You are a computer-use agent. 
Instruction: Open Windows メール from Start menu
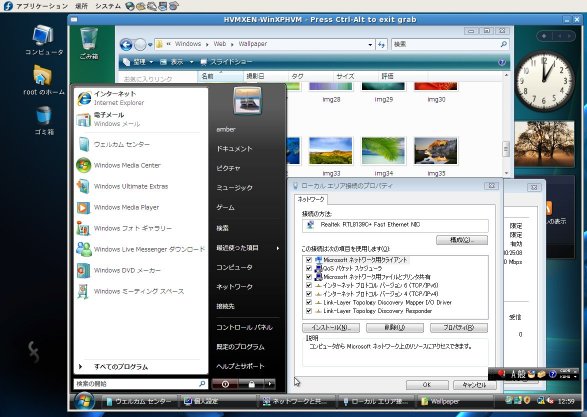click(140, 119)
